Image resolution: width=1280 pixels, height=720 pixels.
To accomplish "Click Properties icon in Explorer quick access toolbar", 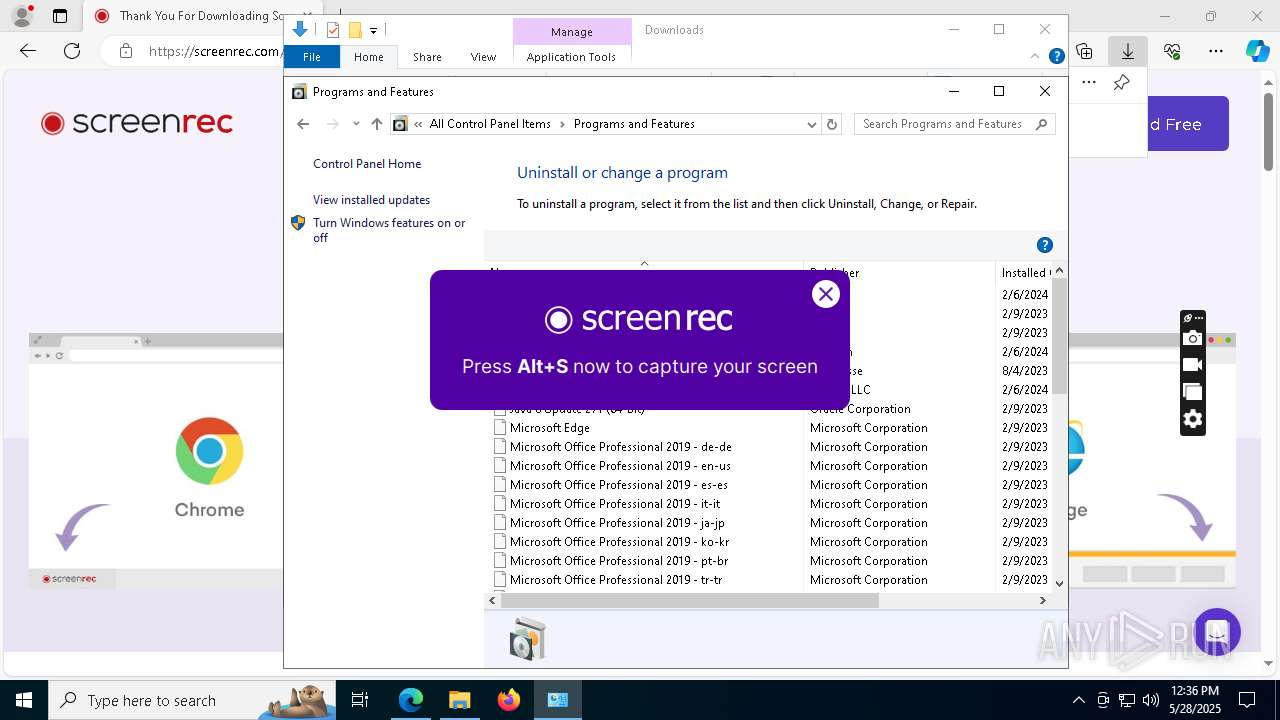I will (333, 30).
